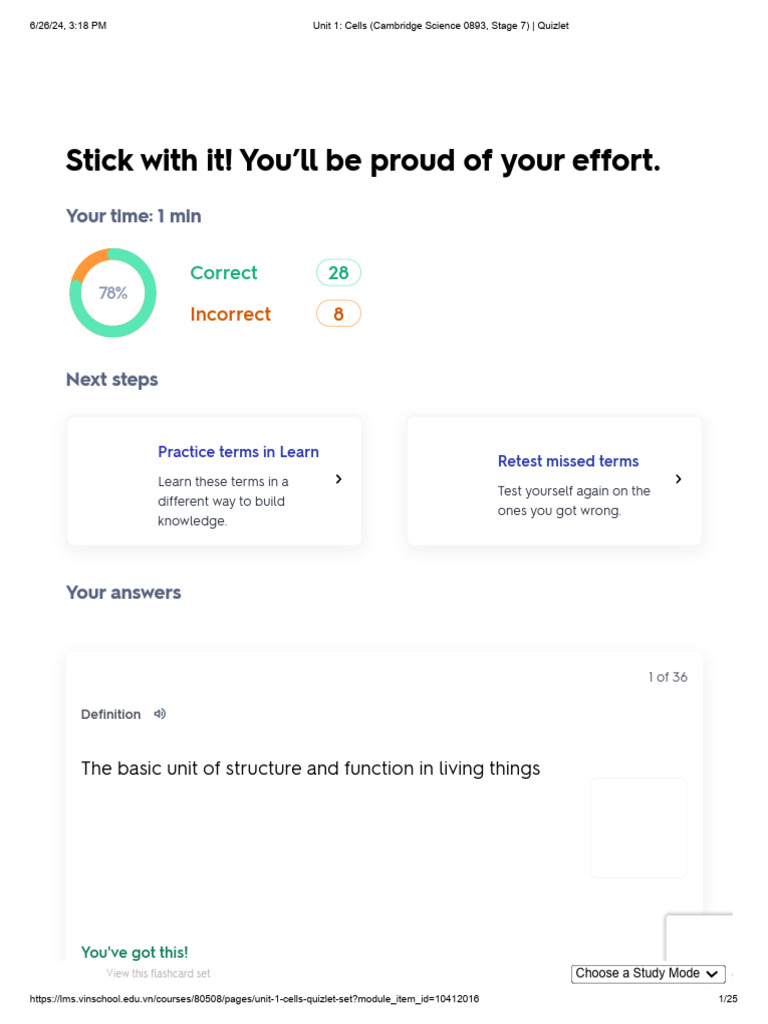The width and height of the screenshot is (768, 1024).
Task: Open the Choose a Study Mode dropdown
Action: (x=638, y=973)
